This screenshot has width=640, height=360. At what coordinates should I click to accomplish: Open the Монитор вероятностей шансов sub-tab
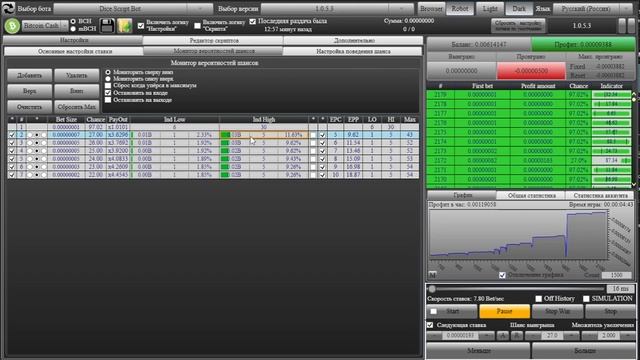[213, 51]
